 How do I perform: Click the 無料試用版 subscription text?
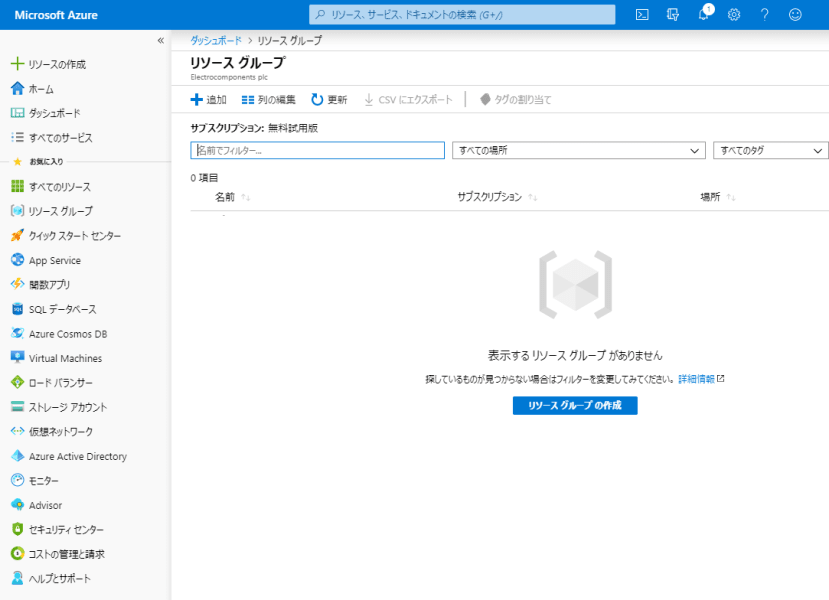[x=293, y=128]
